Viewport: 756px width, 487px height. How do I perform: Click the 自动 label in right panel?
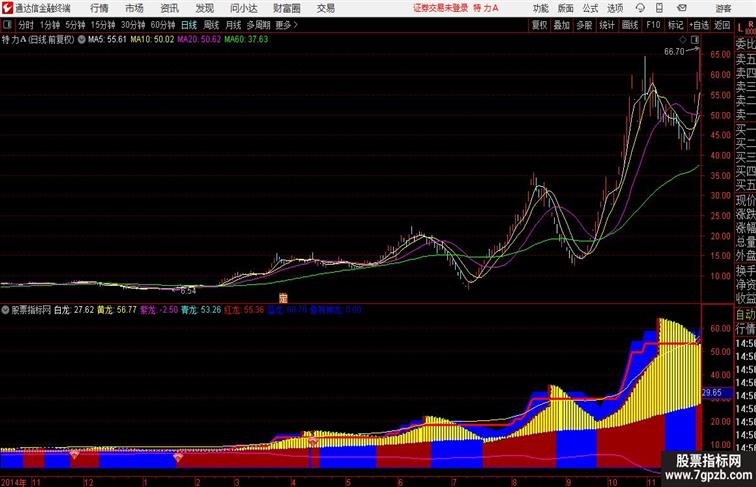[745, 315]
